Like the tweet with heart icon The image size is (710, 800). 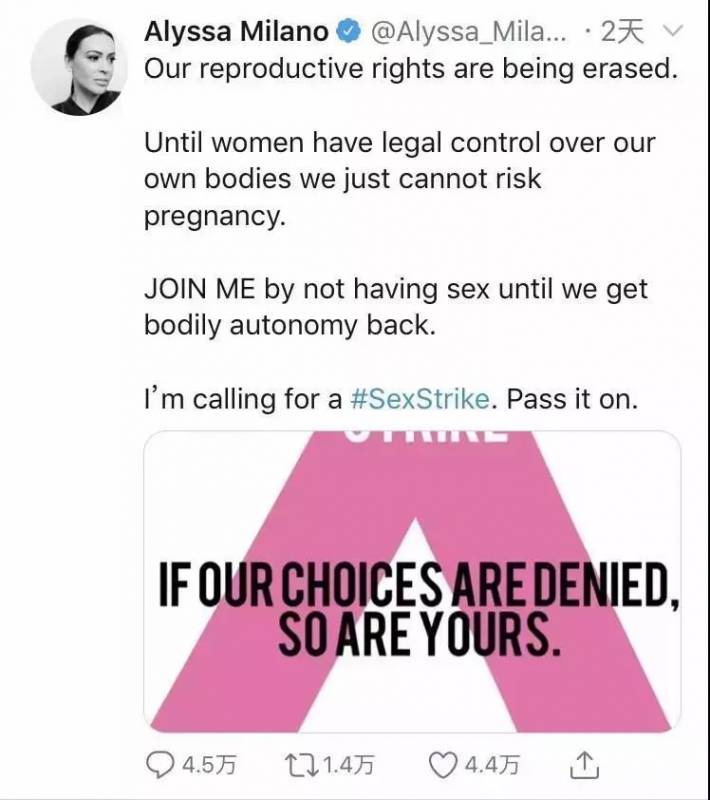(441, 766)
